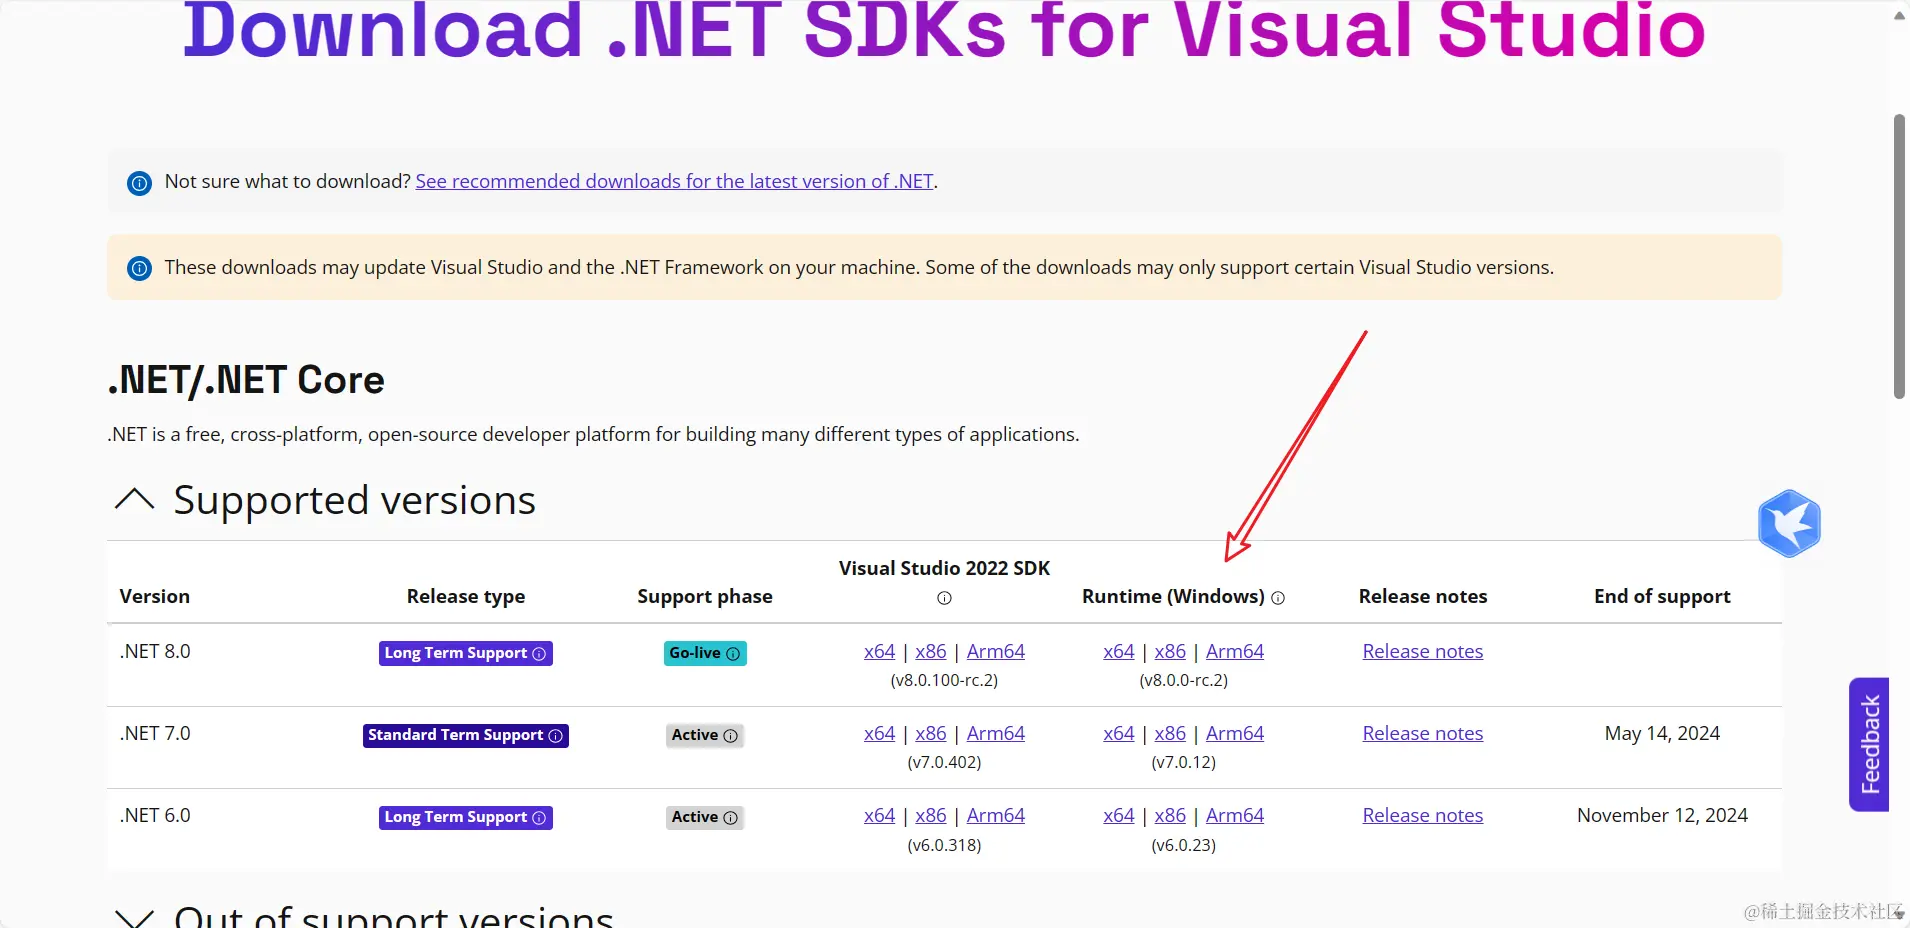Download .NET 7.0 SDK Arm64

(995, 733)
